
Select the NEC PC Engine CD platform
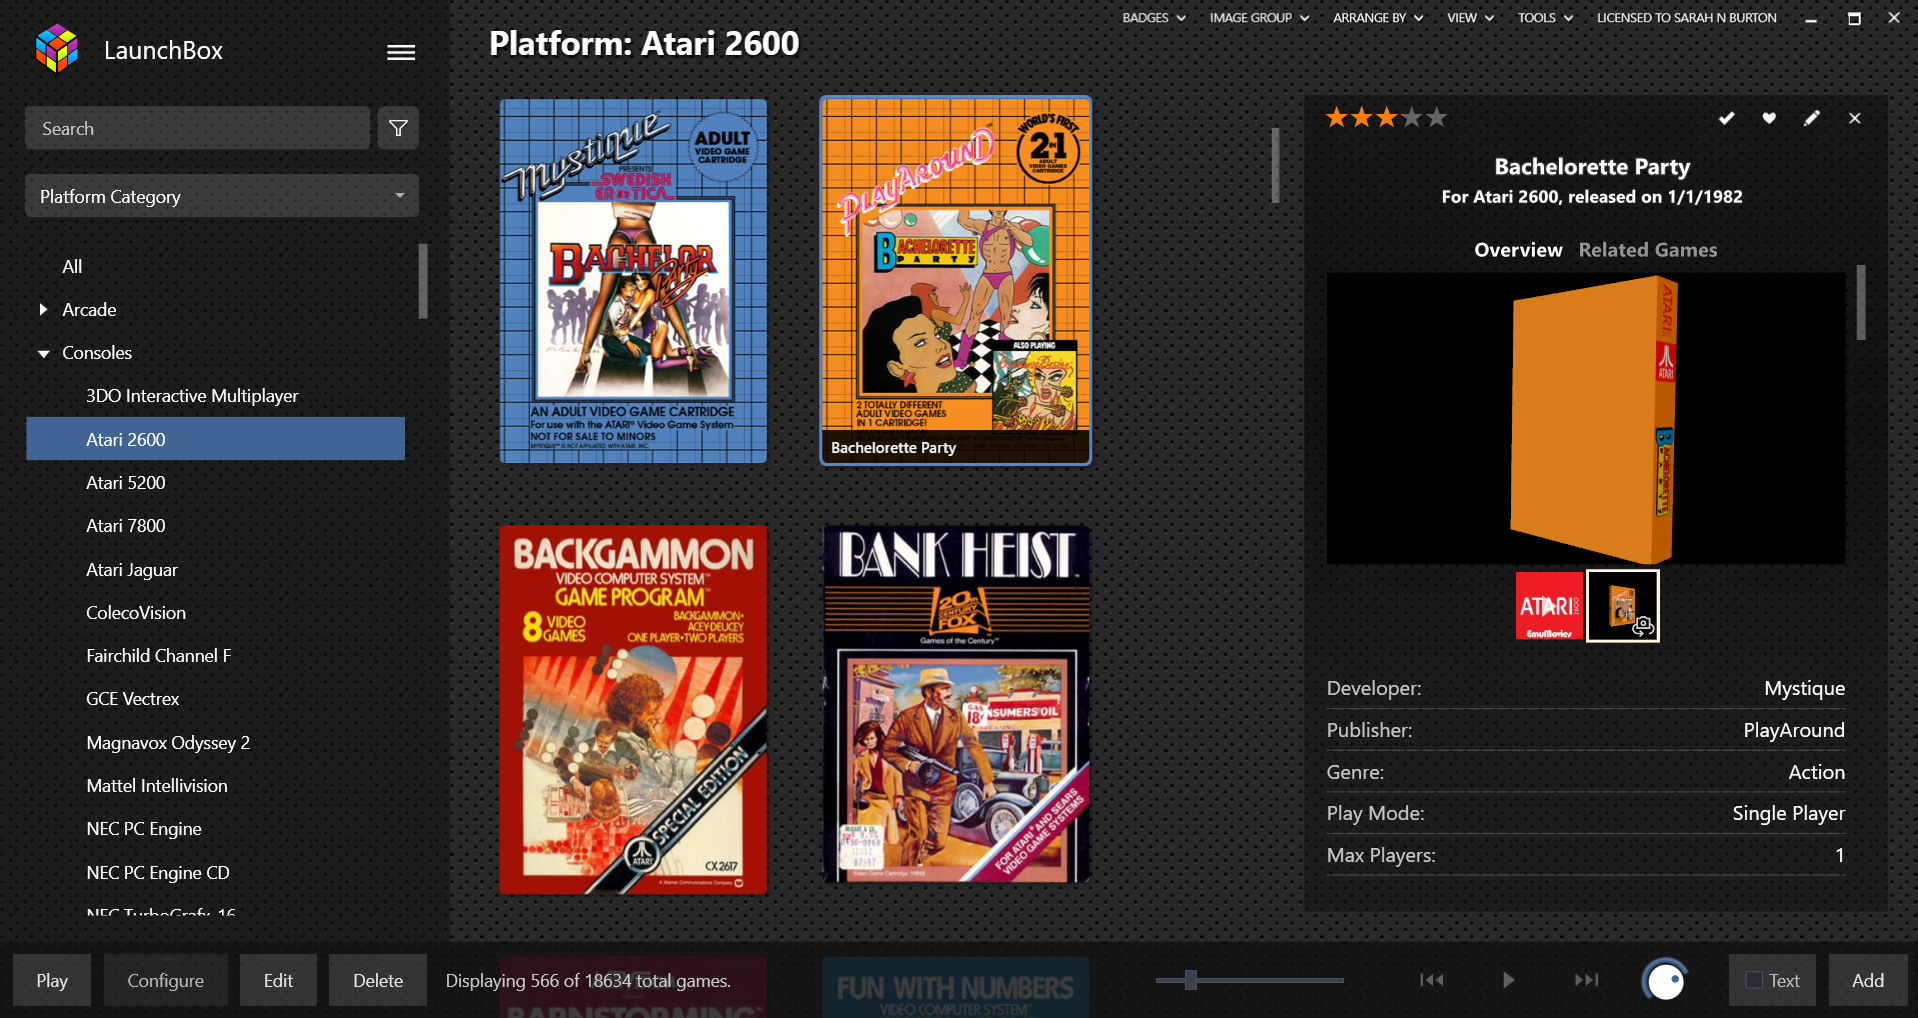pyautogui.click(x=158, y=873)
